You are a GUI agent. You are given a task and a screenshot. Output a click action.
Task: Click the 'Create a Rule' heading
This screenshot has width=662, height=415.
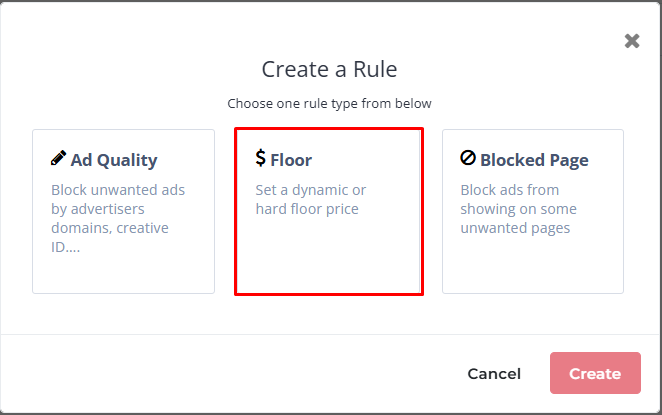[x=329, y=69]
